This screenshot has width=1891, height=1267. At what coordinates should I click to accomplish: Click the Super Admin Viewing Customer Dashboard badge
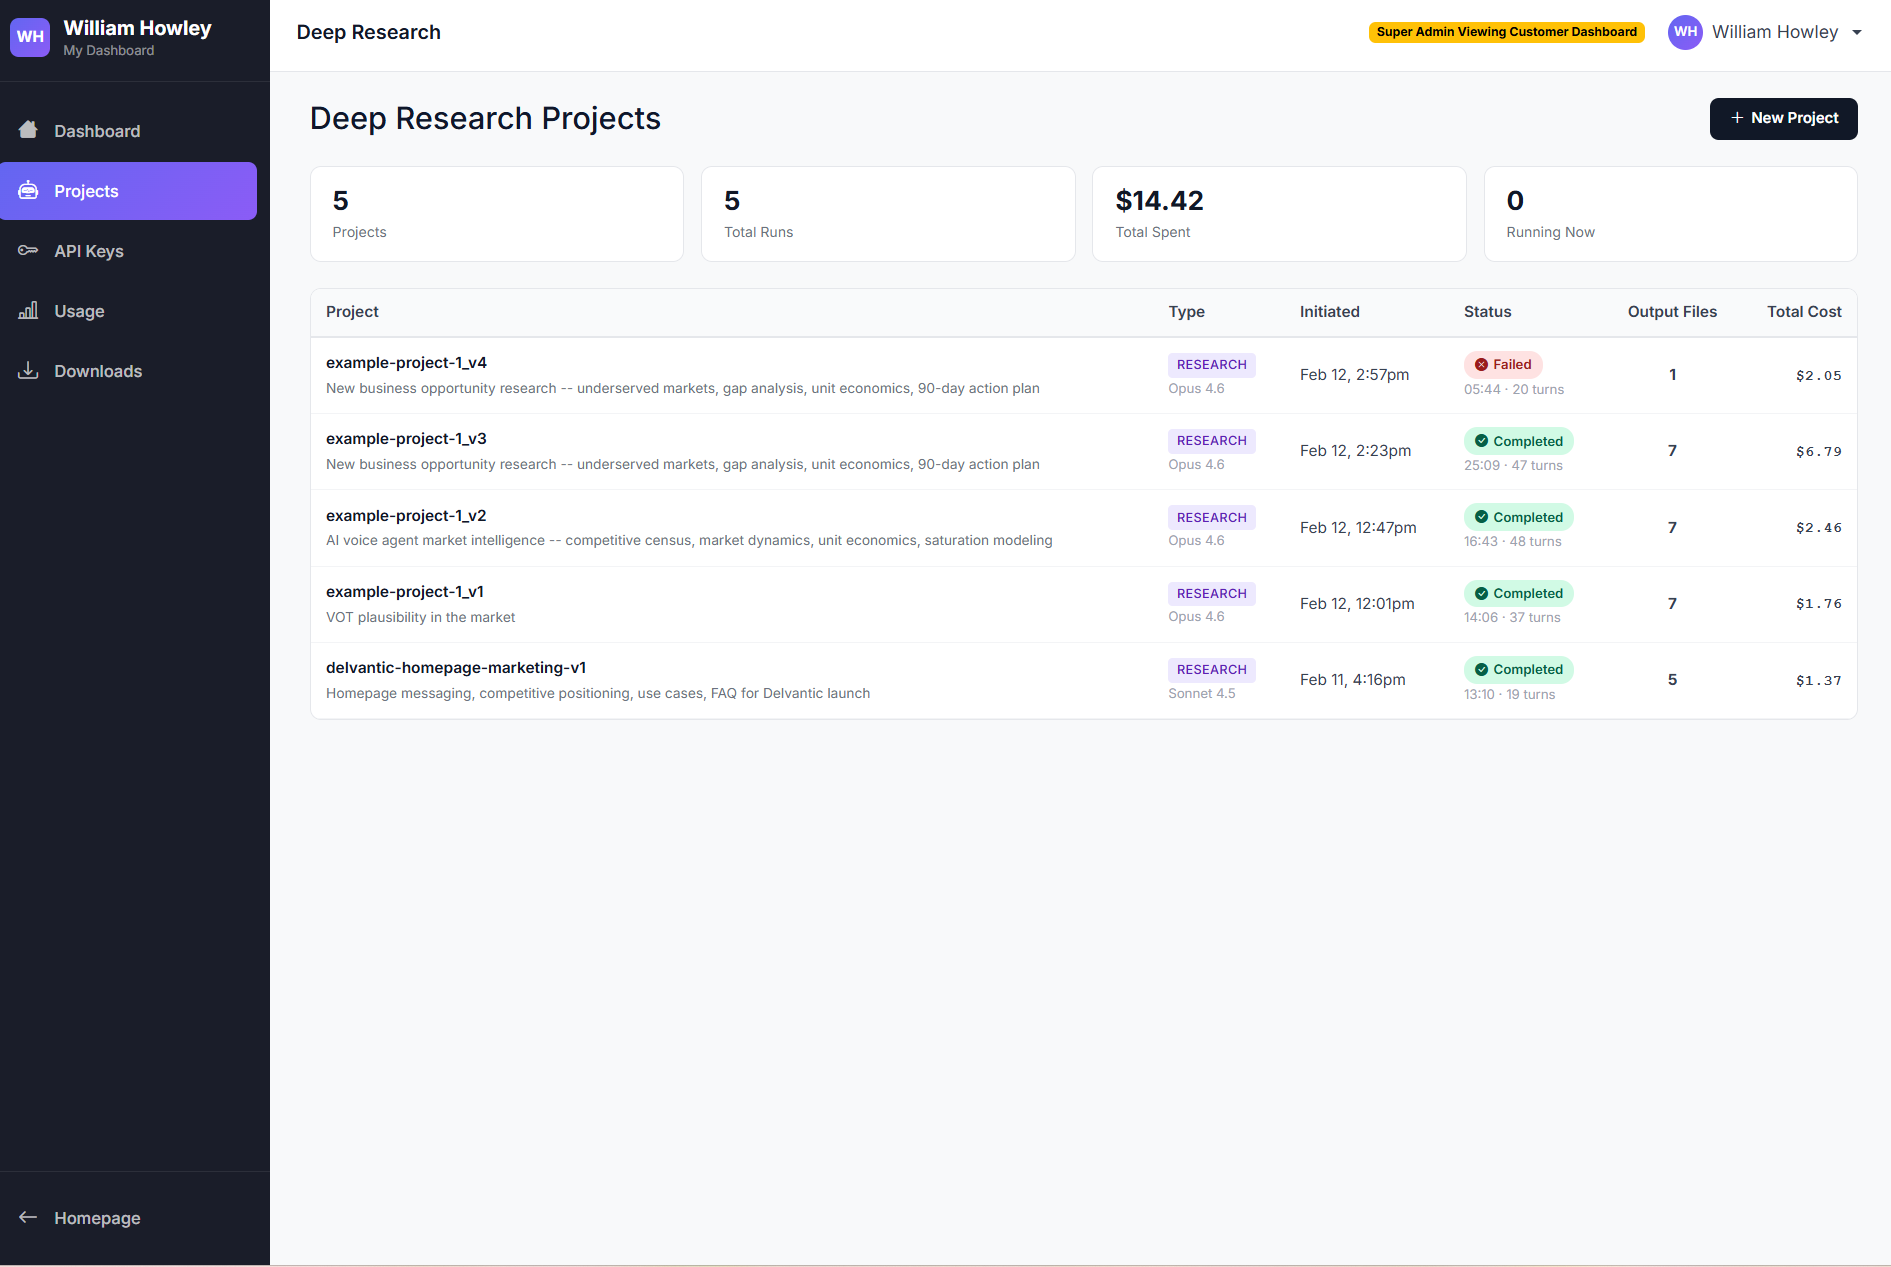pyautogui.click(x=1506, y=32)
